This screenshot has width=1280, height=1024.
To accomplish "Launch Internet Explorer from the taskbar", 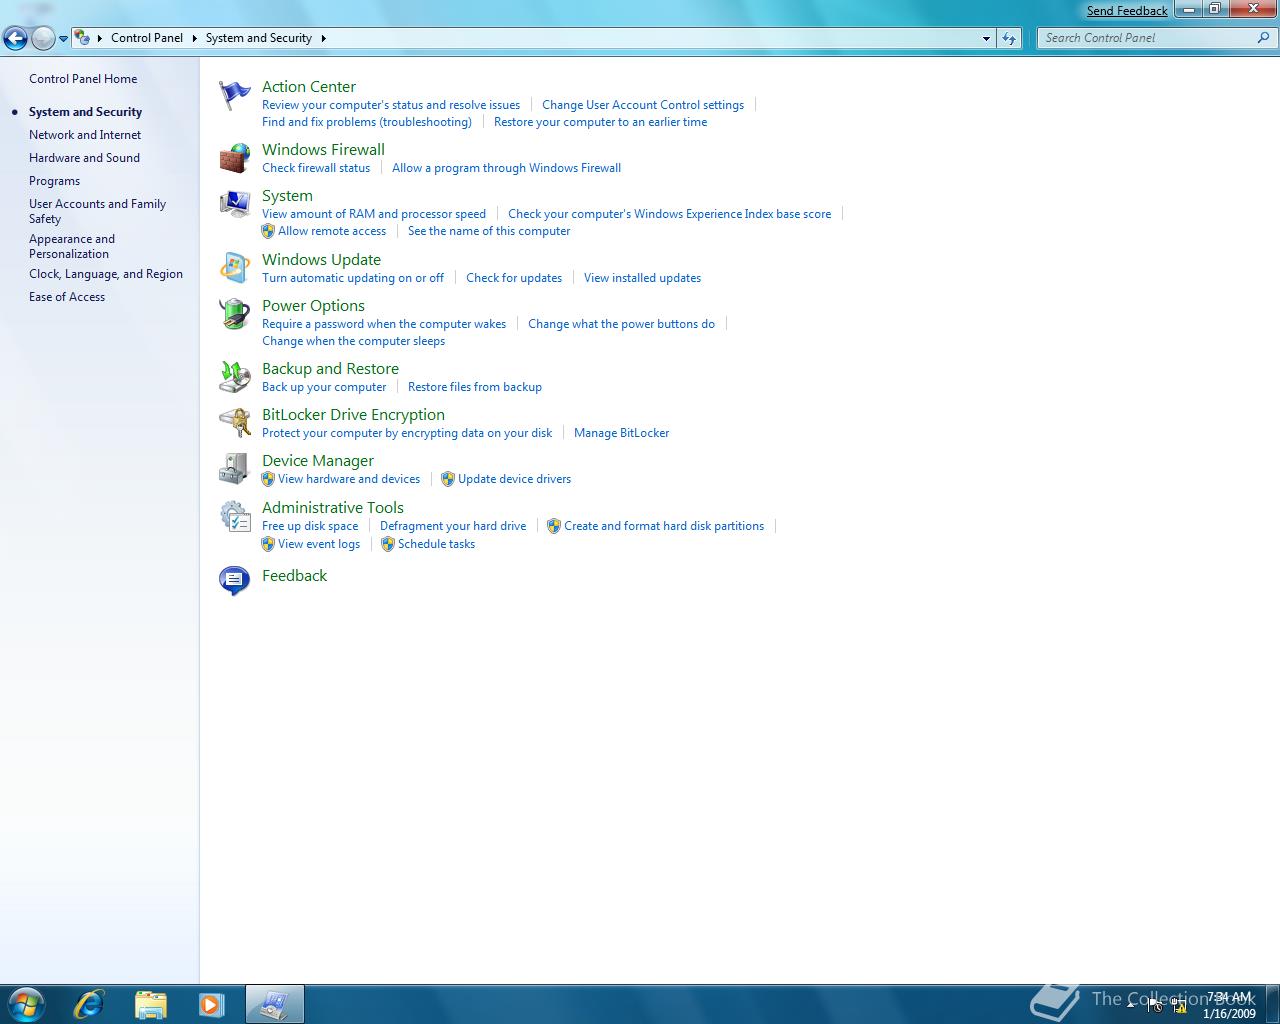I will pos(89,1004).
